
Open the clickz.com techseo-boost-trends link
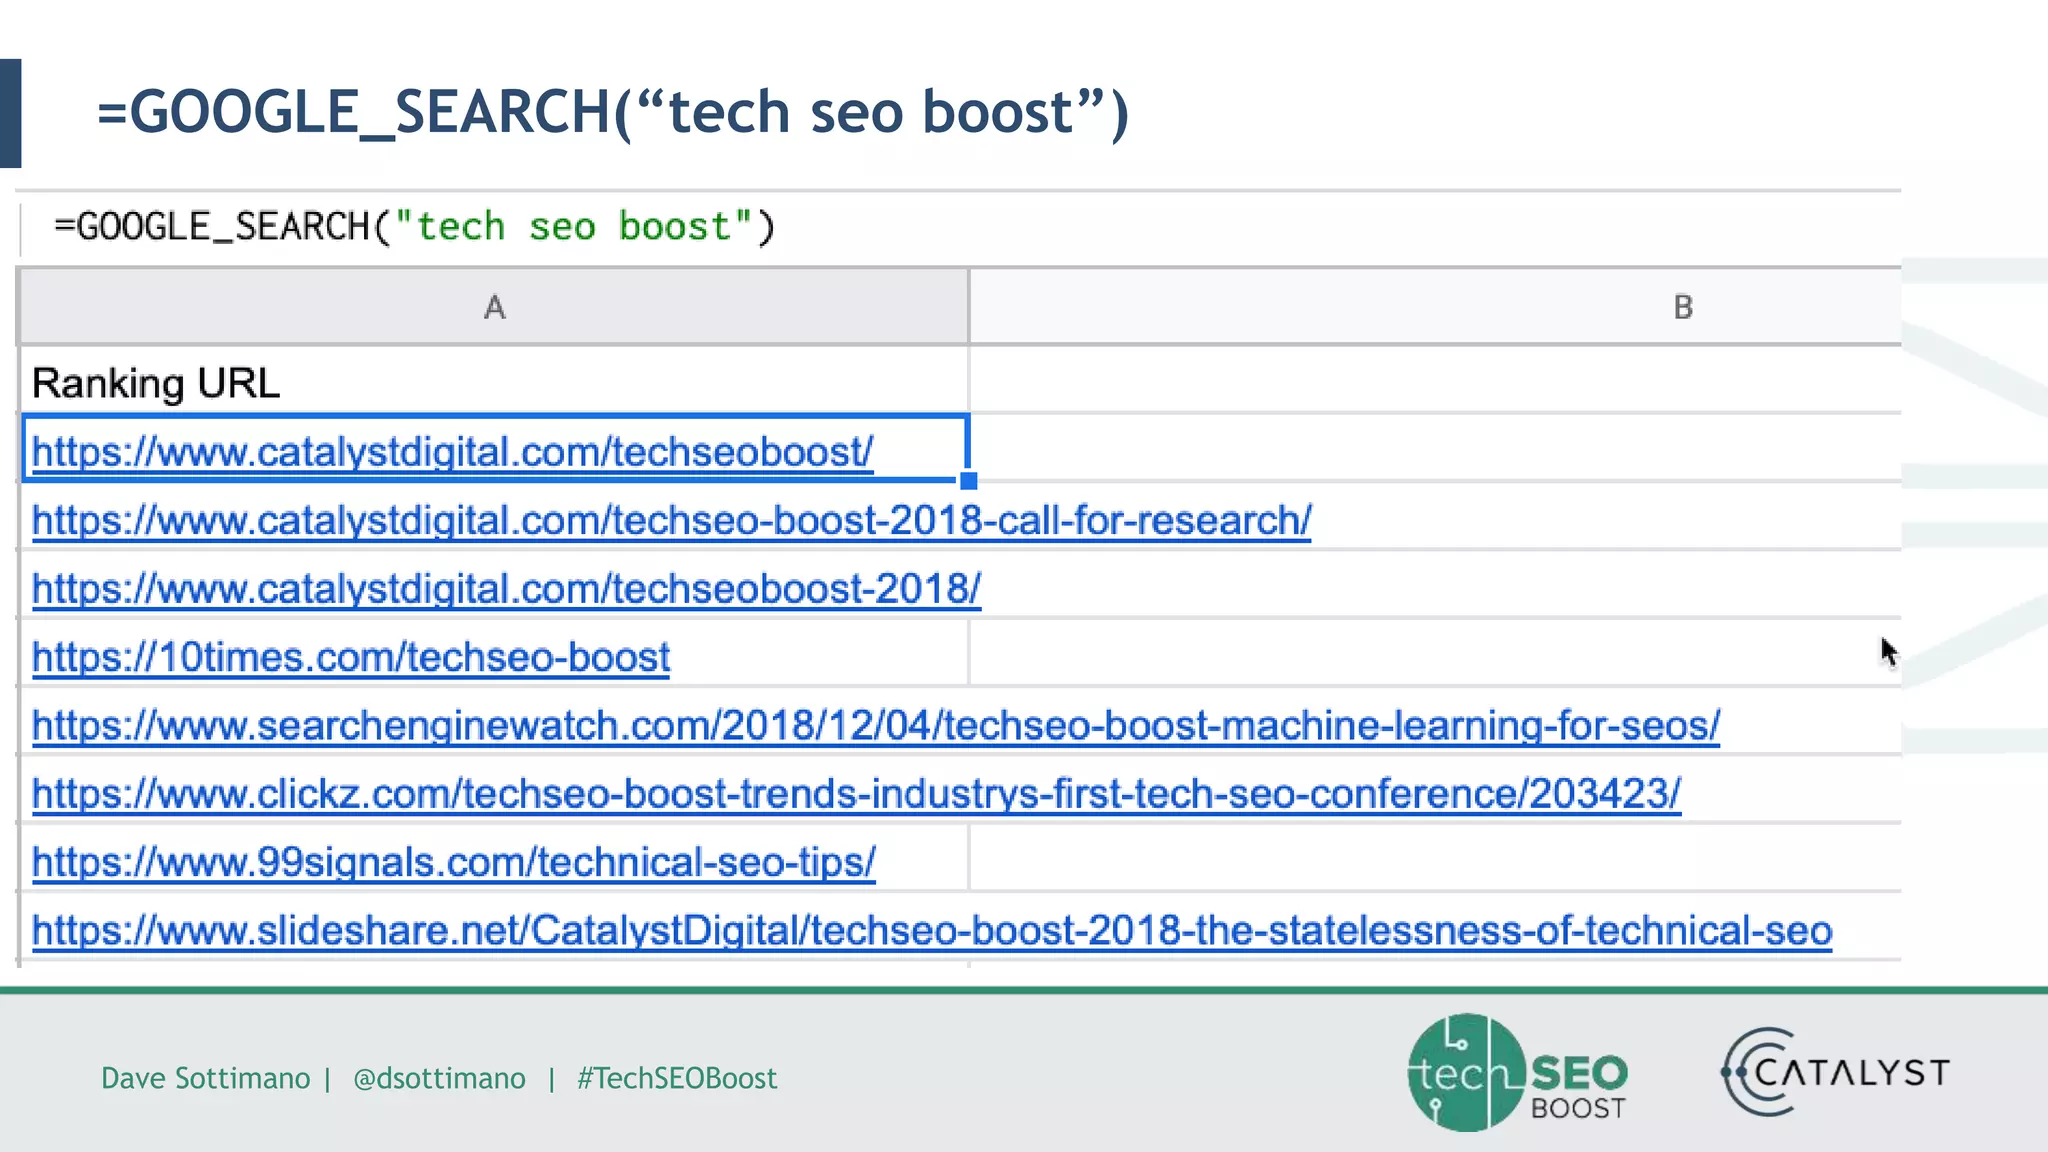tap(856, 794)
